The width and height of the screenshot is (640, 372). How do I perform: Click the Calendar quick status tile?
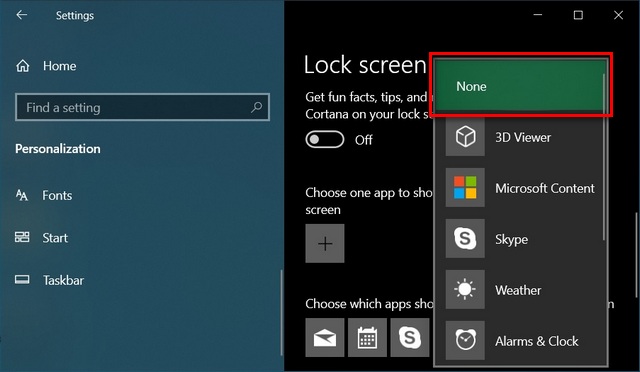tap(367, 337)
